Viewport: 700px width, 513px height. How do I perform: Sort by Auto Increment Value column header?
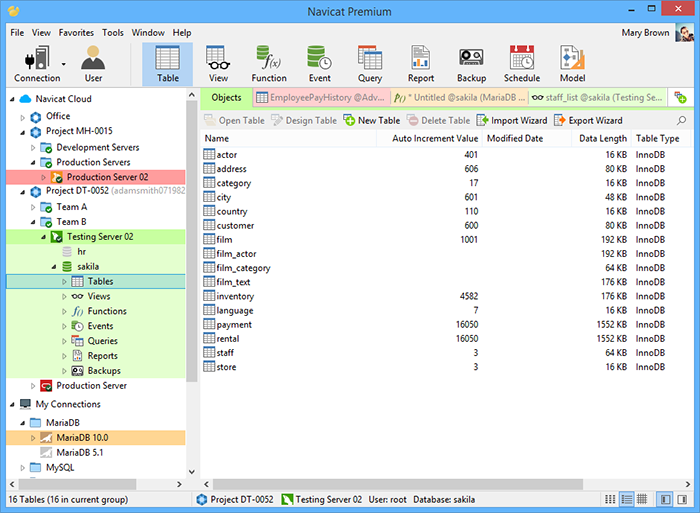point(430,138)
